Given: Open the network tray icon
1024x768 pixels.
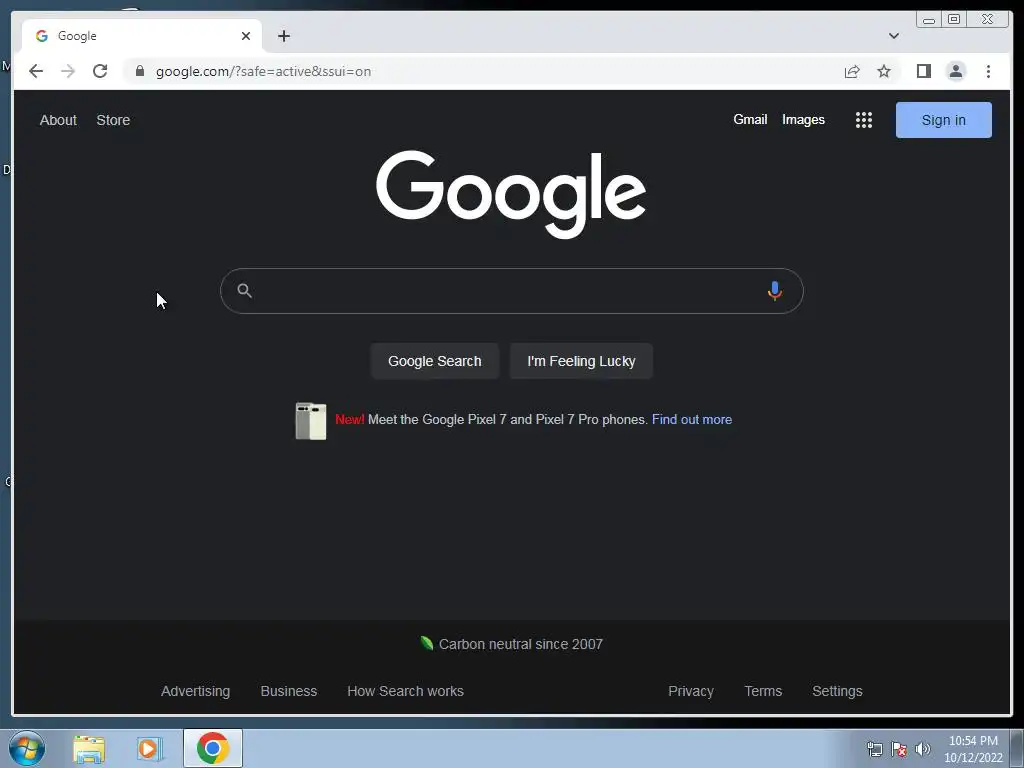Looking at the screenshot, I should point(874,749).
